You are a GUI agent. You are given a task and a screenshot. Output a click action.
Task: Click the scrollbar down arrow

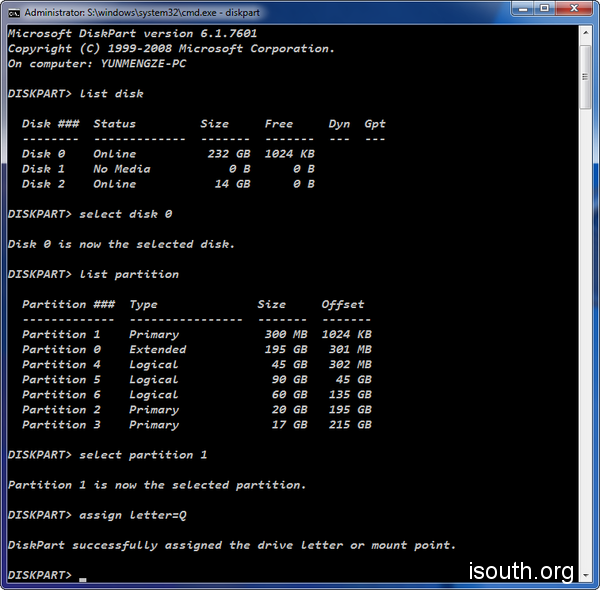[x=587, y=576]
